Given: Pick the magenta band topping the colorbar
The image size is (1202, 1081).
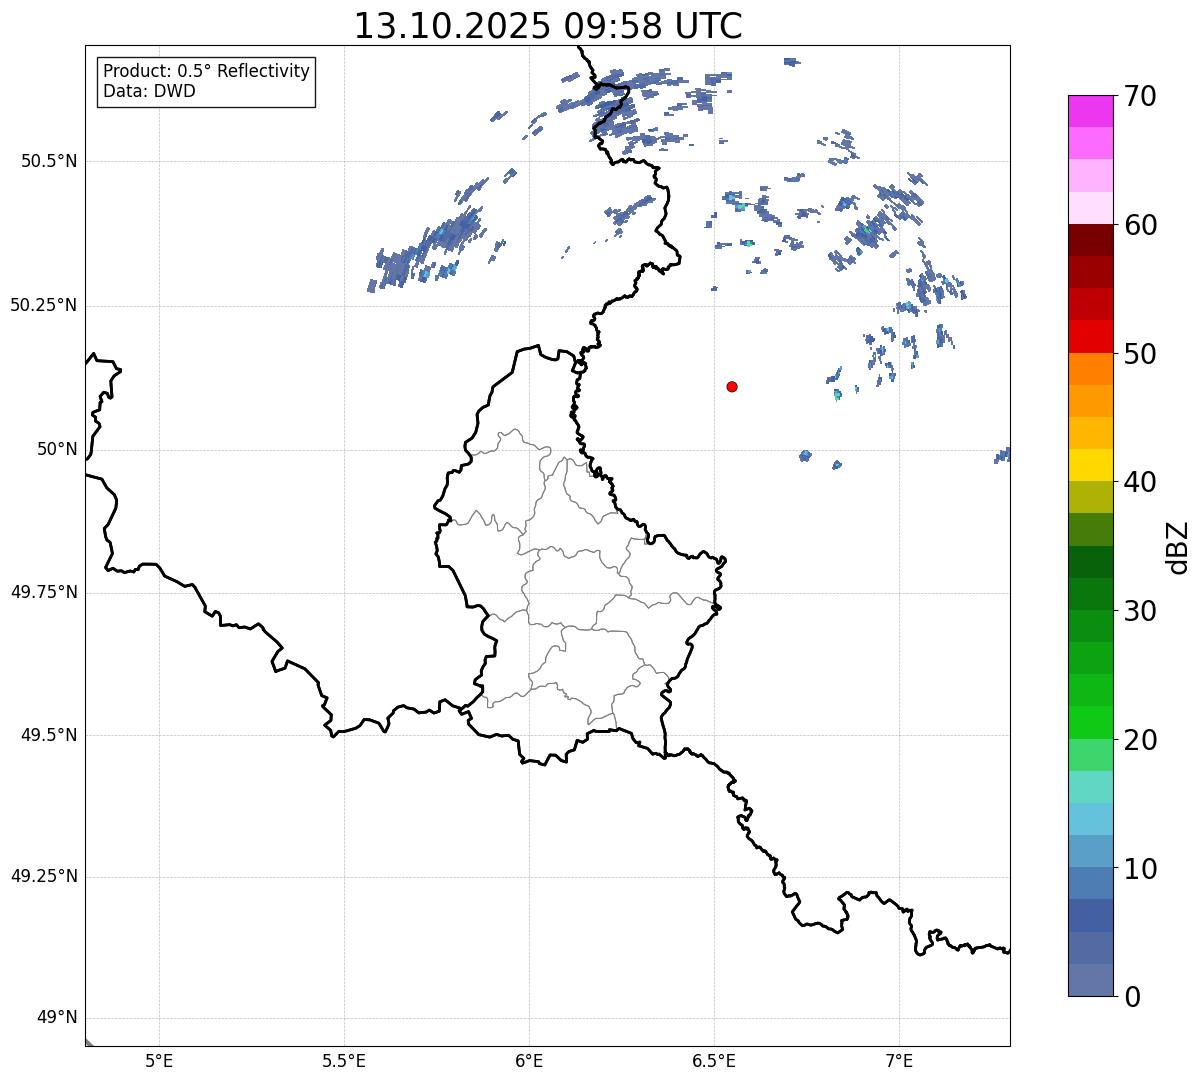Looking at the screenshot, I should tap(1091, 111).
